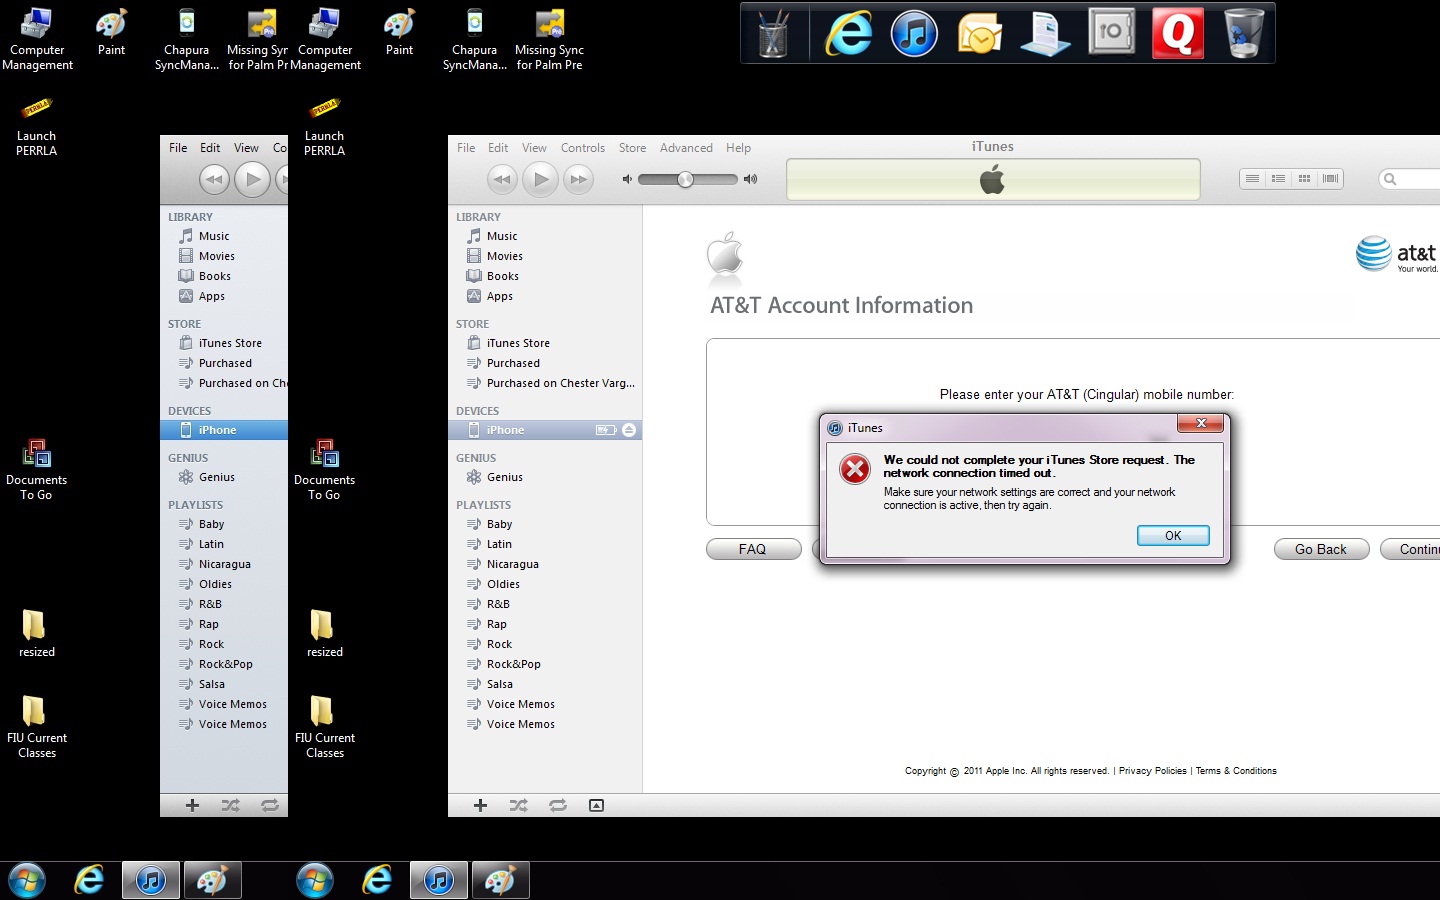Click Play in the left iTunes window
The image size is (1440, 900).
[253, 179]
